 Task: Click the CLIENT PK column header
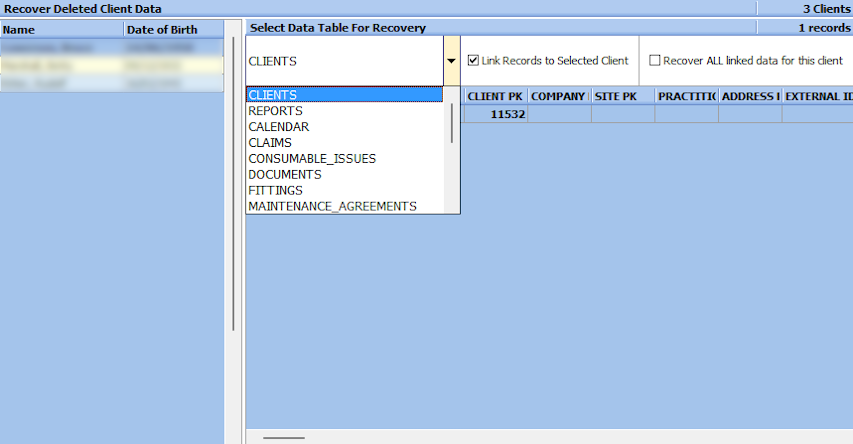pyautogui.click(x=495, y=96)
